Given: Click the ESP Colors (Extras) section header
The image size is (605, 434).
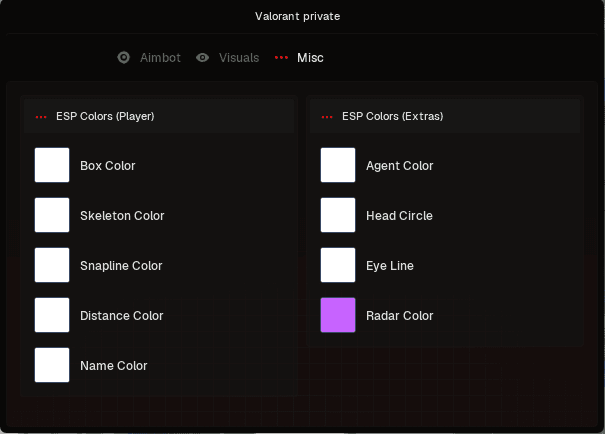Looking at the screenshot, I should tap(445, 116).
